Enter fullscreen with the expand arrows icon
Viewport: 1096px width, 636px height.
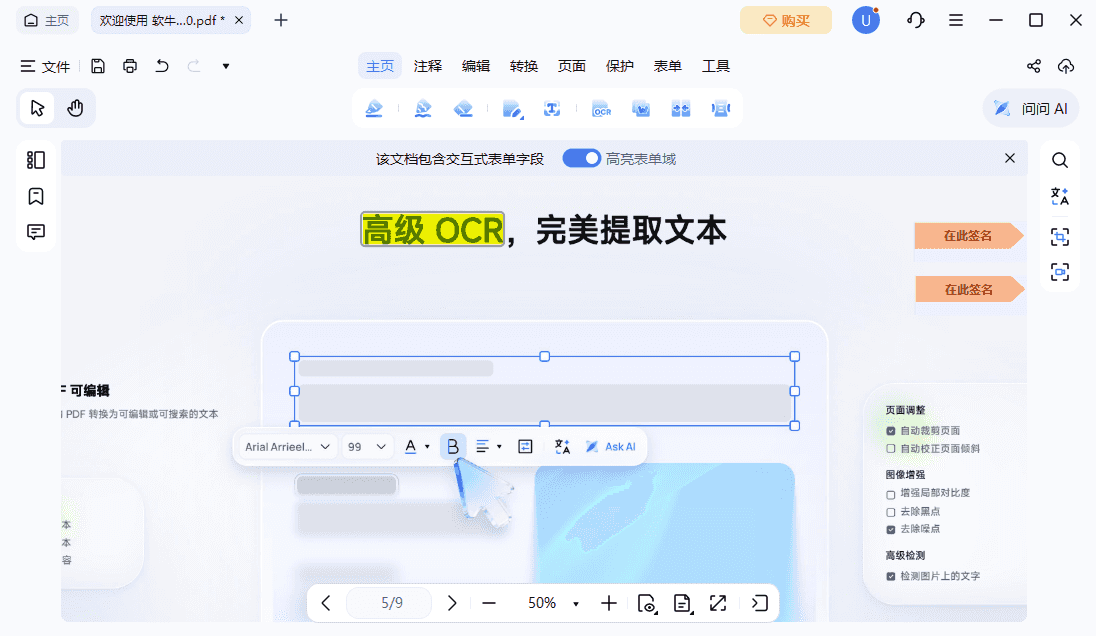click(718, 602)
